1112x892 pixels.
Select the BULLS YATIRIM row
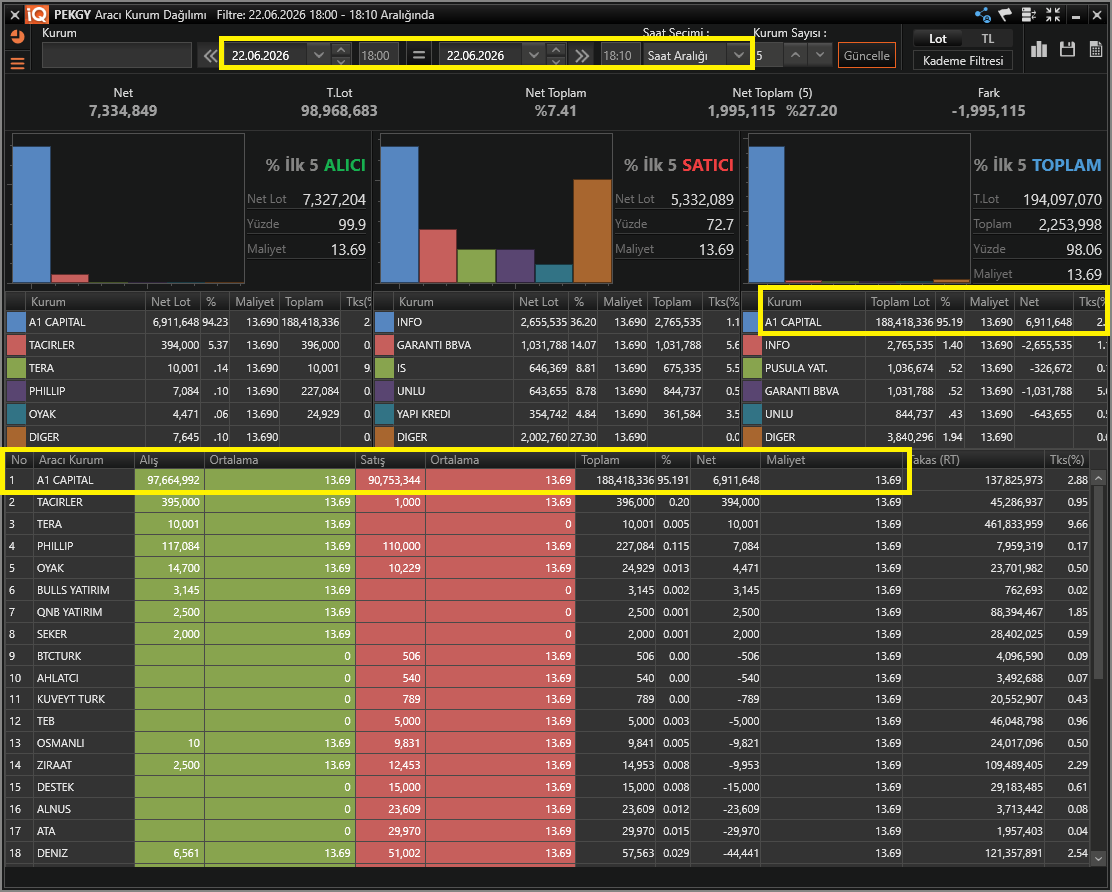[547, 590]
